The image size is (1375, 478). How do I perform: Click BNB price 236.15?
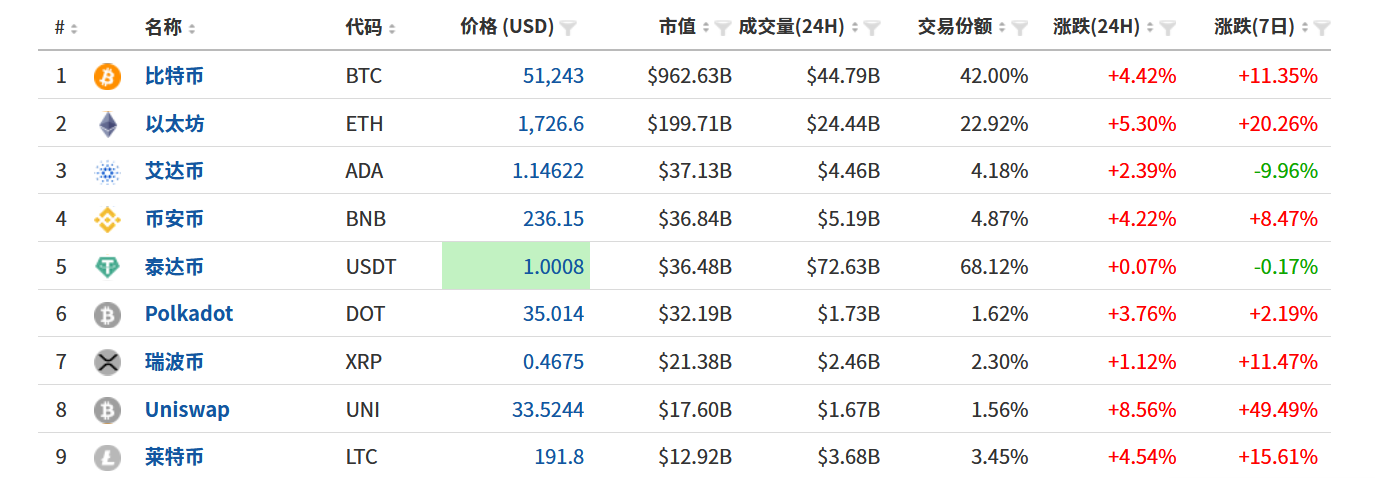tap(553, 219)
